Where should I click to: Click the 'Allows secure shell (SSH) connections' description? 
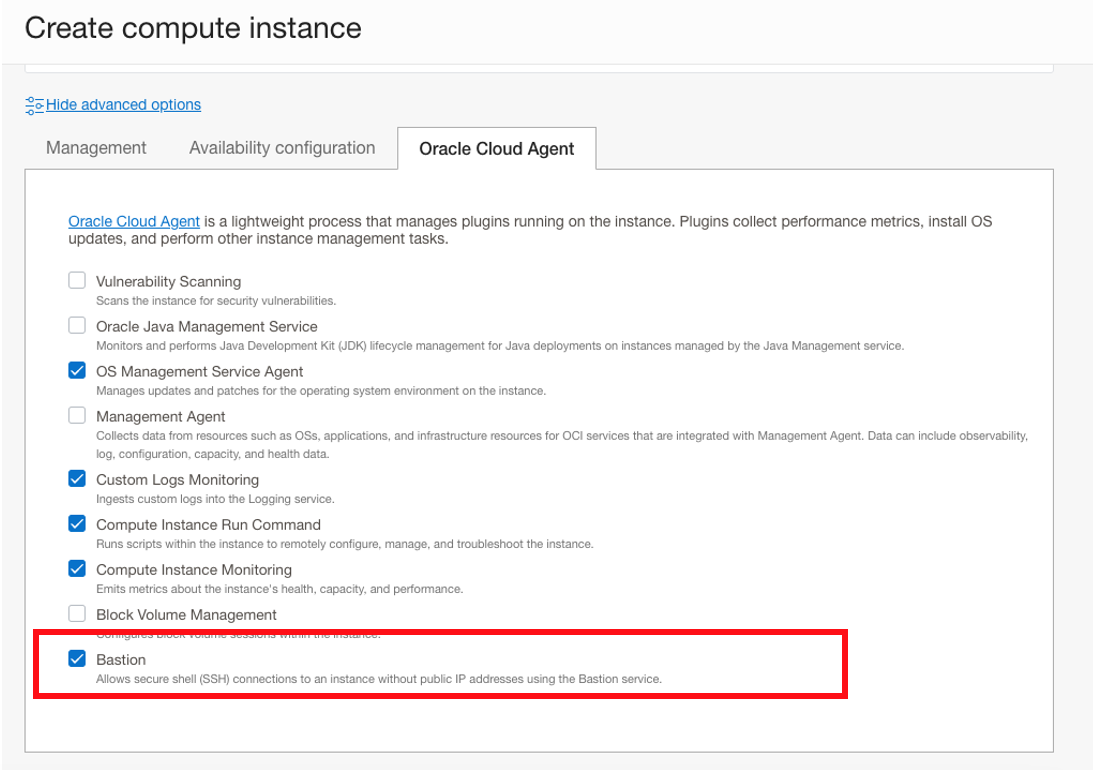379,679
